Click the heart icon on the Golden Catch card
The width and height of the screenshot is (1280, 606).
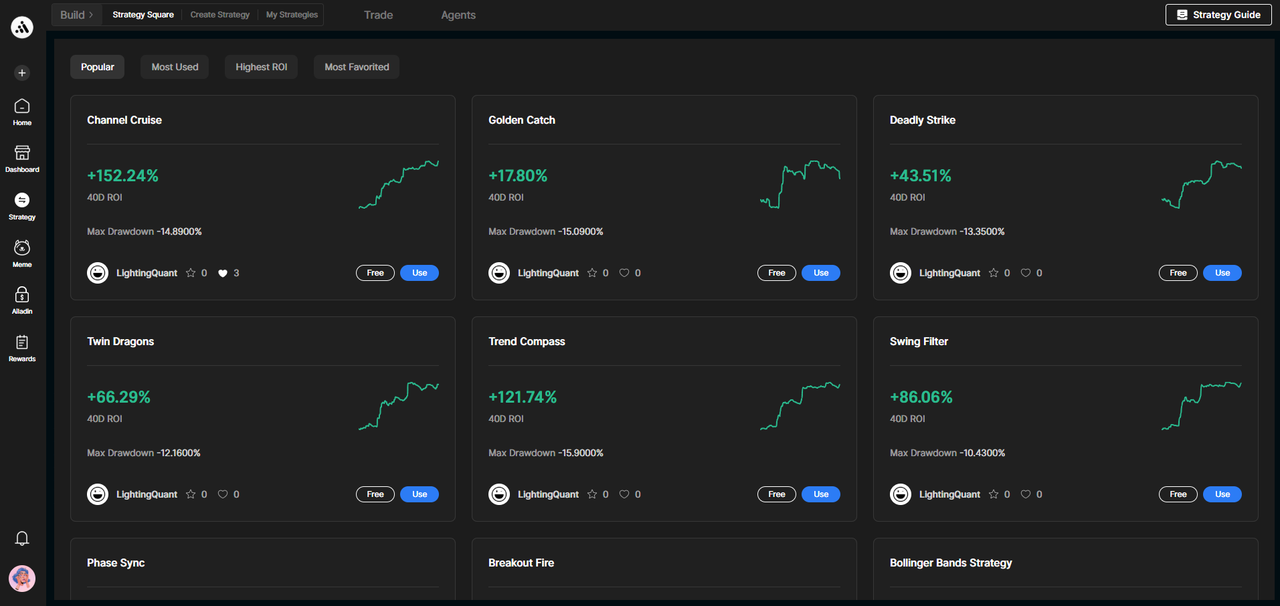coord(624,273)
